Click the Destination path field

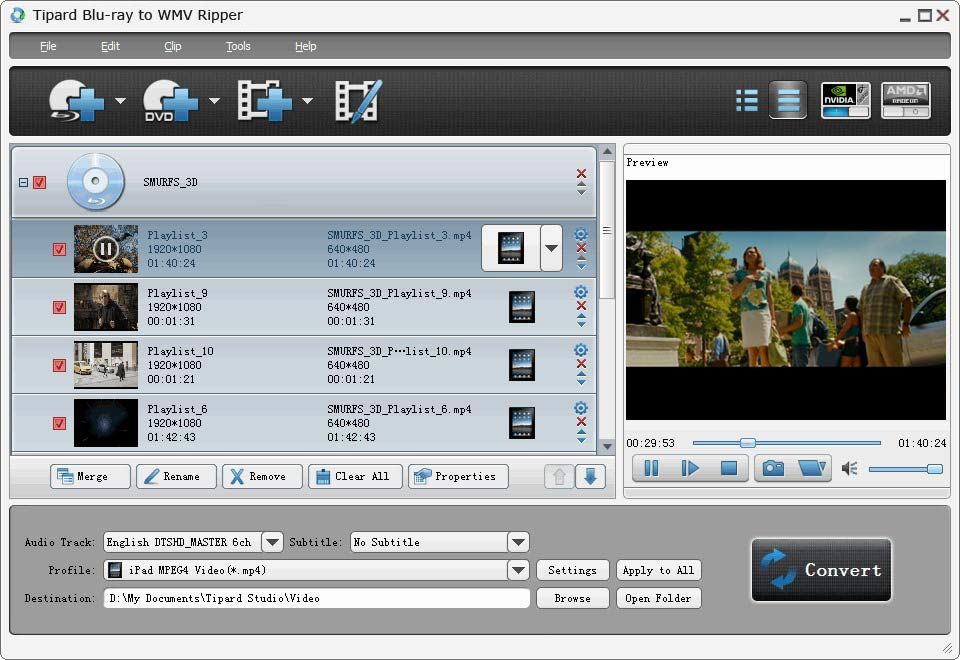coord(317,598)
